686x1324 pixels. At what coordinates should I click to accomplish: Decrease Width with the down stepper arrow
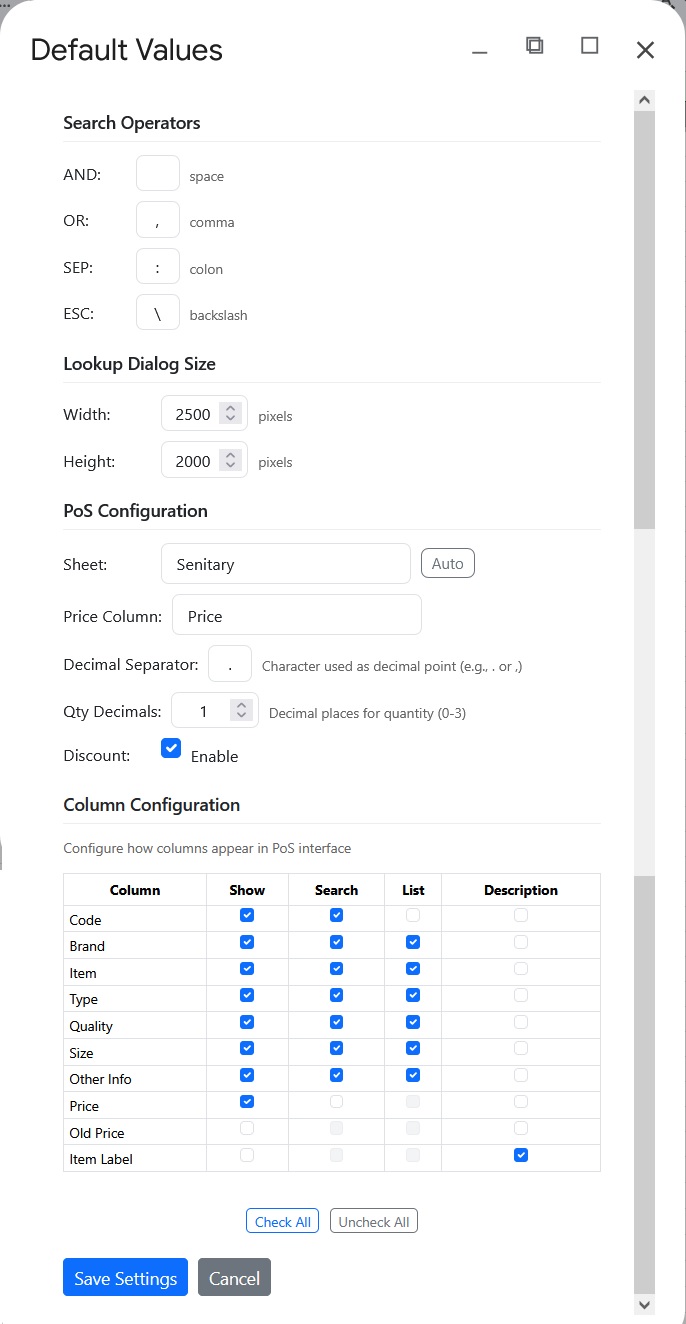tap(231, 420)
